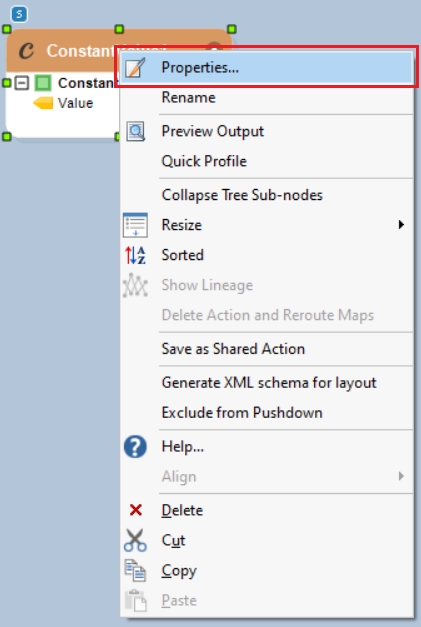421x627 pixels.
Task: Click the Properties pencil icon
Action: click(x=135, y=68)
